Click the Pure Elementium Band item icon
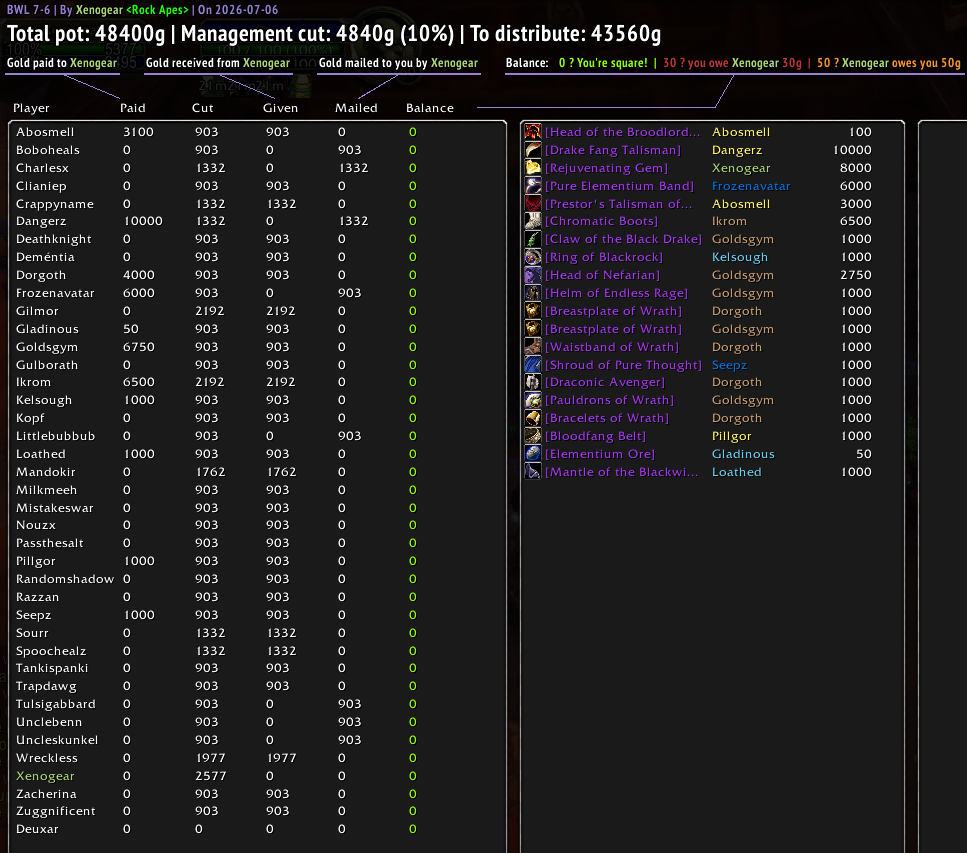Image resolution: width=967 pixels, height=853 pixels. click(x=533, y=185)
